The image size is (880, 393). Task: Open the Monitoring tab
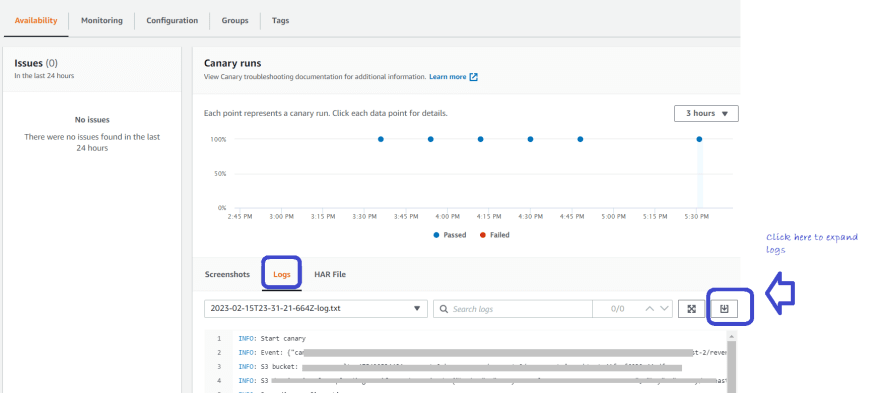tap(102, 21)
